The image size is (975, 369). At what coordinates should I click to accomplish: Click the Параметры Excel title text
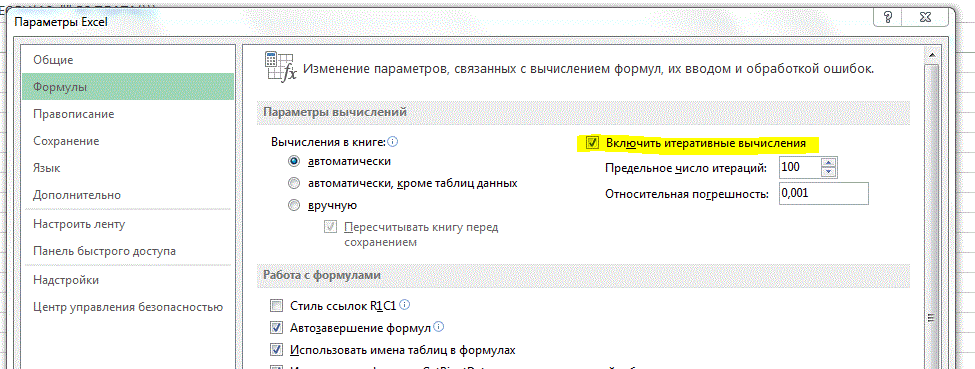coord(62,22)
